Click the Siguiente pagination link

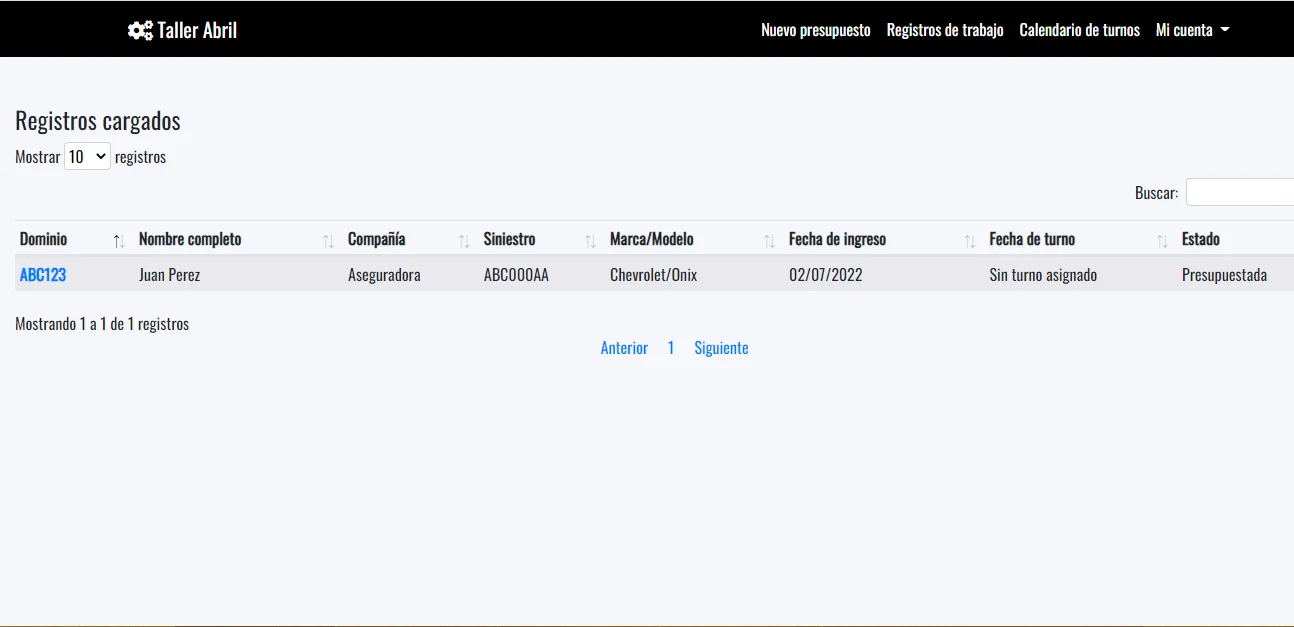pyautogui.click(x=721, y=348)
